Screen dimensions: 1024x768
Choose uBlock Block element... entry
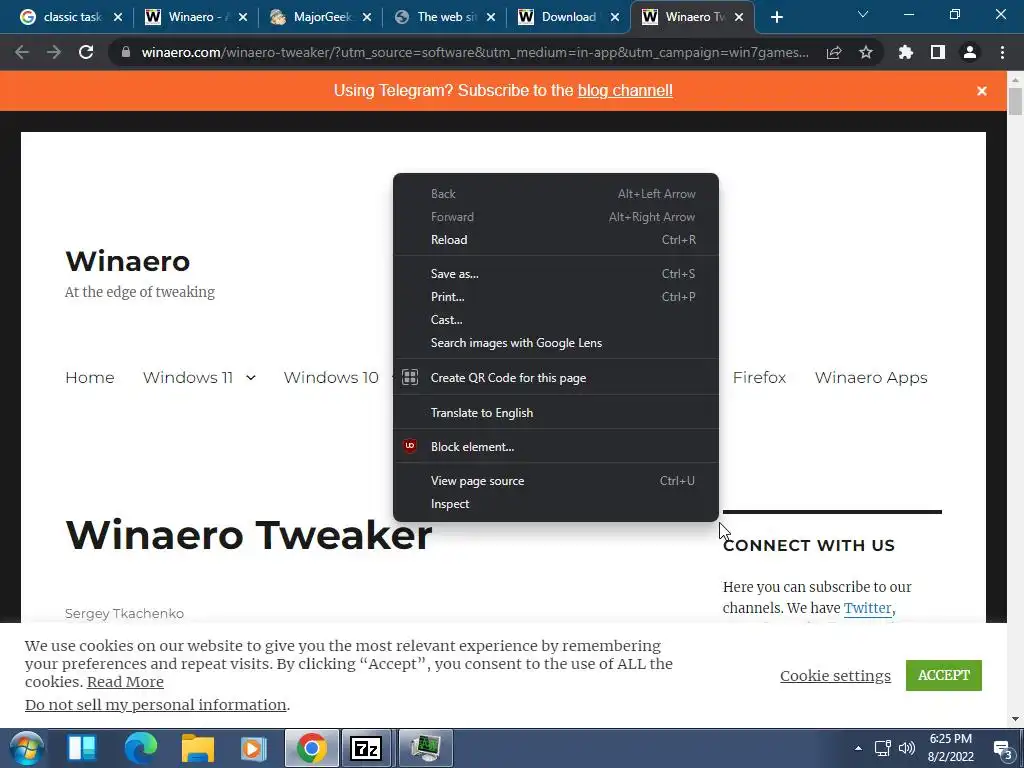[556, 447]
